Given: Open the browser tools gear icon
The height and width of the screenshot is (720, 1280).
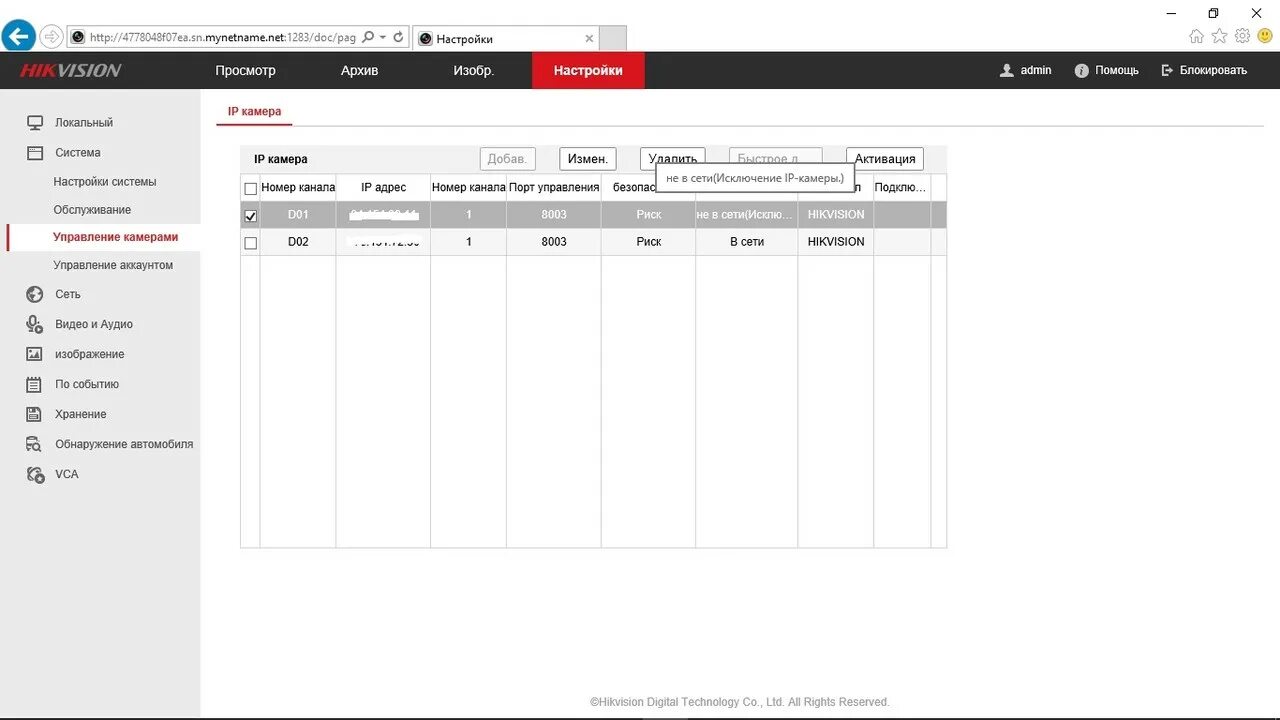Looking at the screenshot, I should click(1242, 36).
